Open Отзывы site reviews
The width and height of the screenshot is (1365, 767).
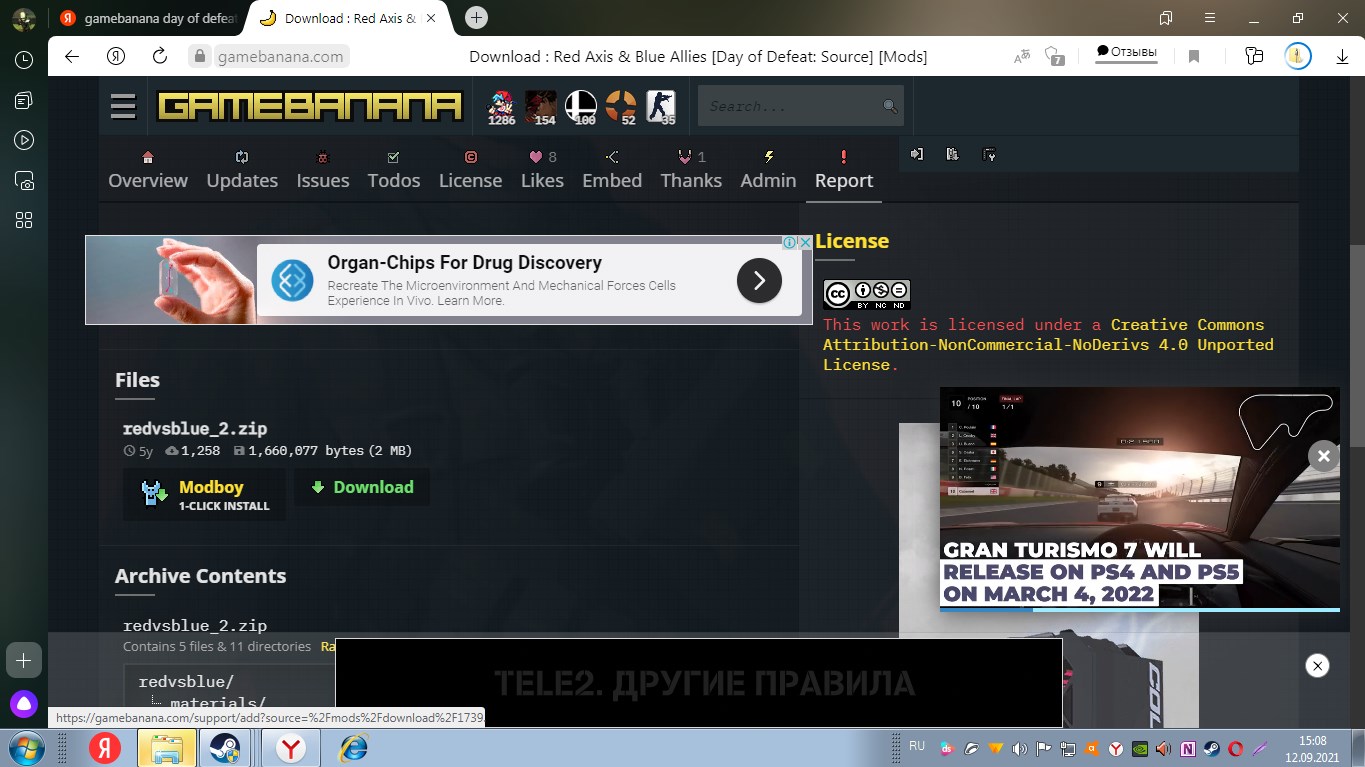1126,52
